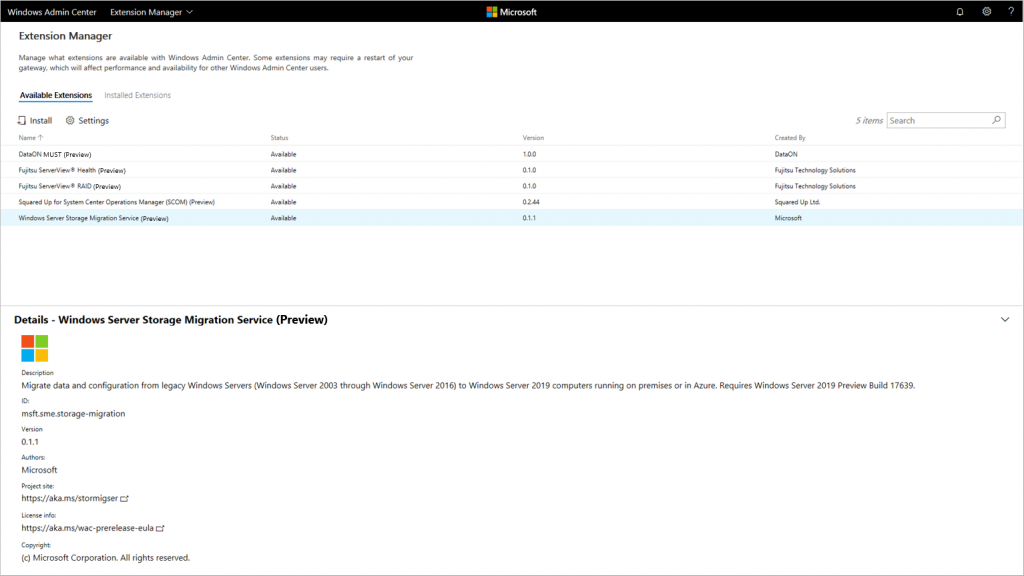
Task: Select DataON MUST (Preview) row
Action: [512, 154]
